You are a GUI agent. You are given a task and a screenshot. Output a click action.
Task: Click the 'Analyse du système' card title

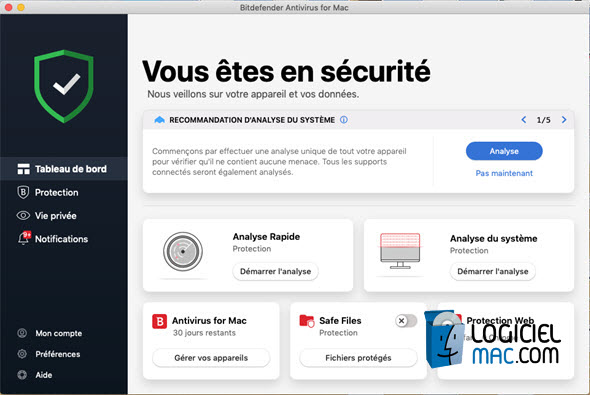pos(493,239)
